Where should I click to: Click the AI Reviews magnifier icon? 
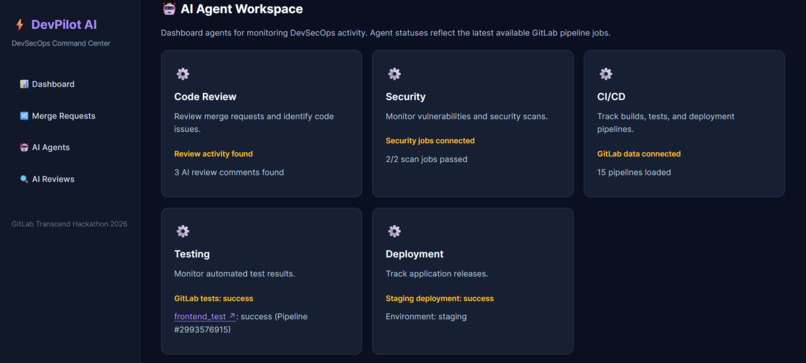click(x=24, y=179)
